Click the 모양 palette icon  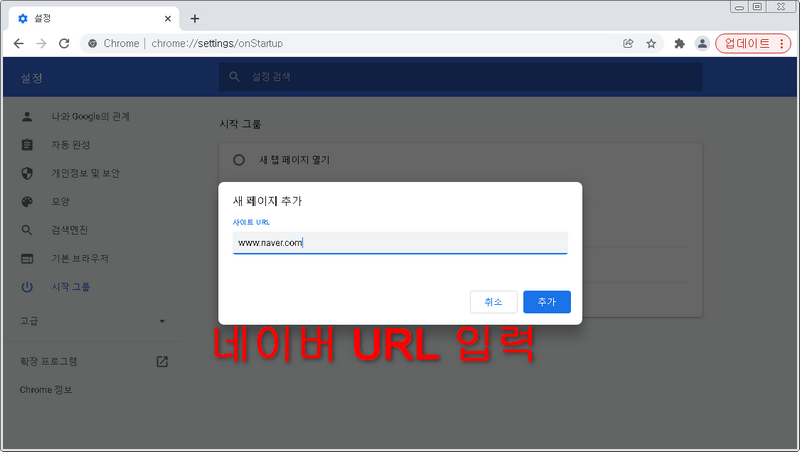pos(27,202)
